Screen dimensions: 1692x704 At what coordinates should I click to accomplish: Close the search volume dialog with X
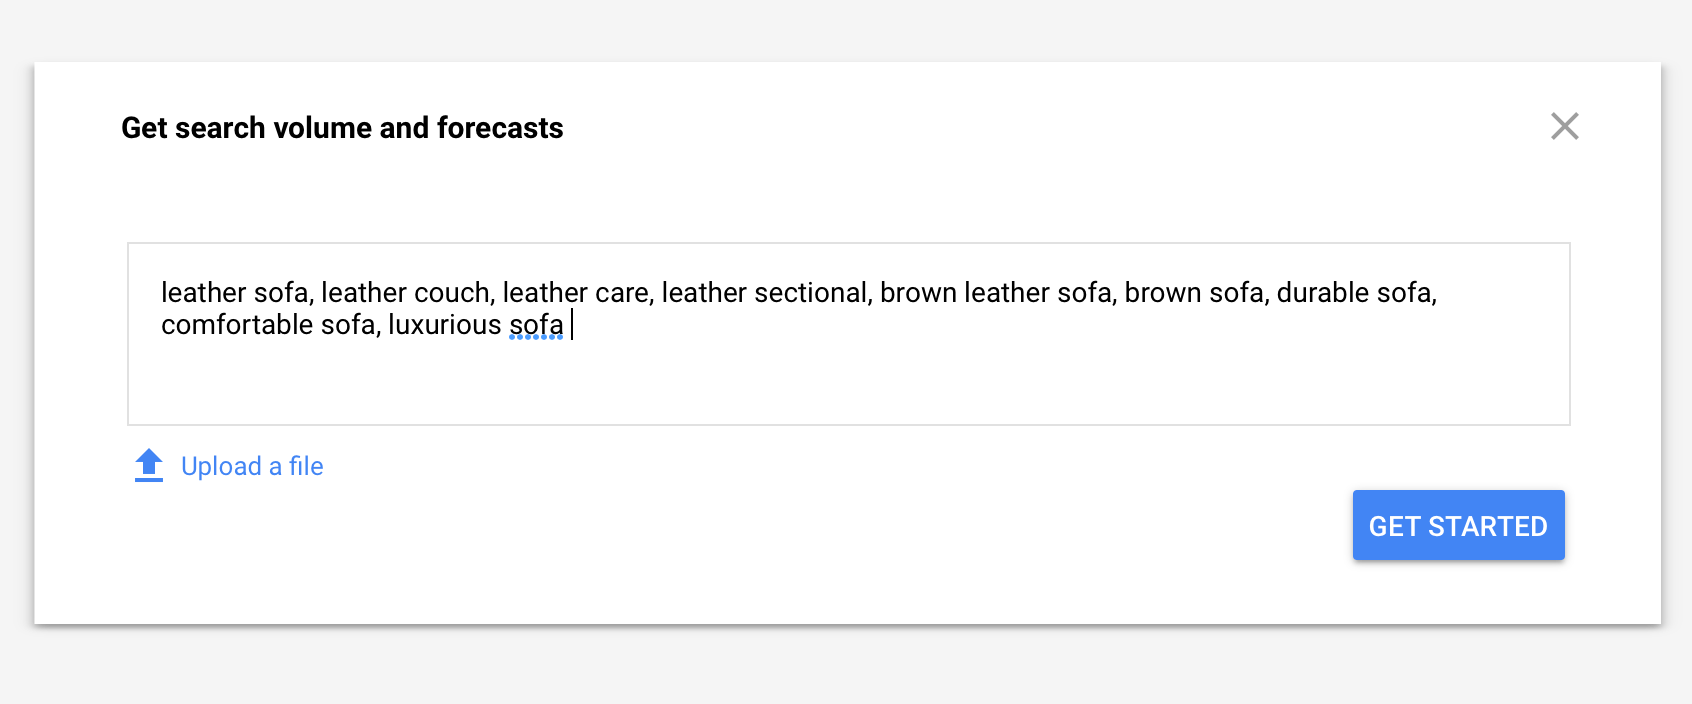[1564, 126]
